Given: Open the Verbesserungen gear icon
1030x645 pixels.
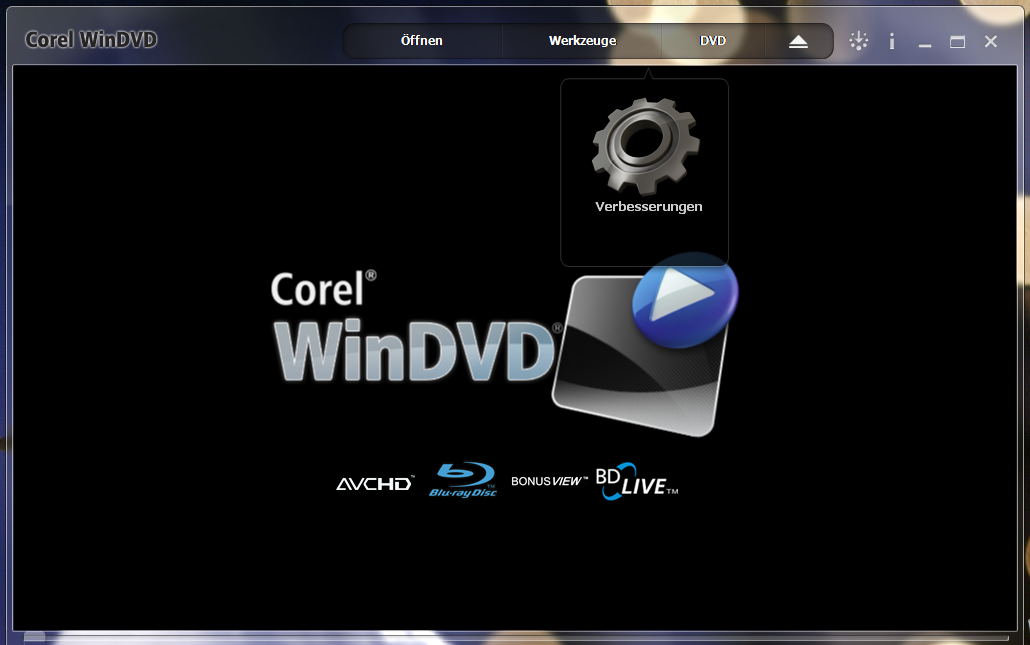Looking at the screenshot, I should tap(645, 146).
